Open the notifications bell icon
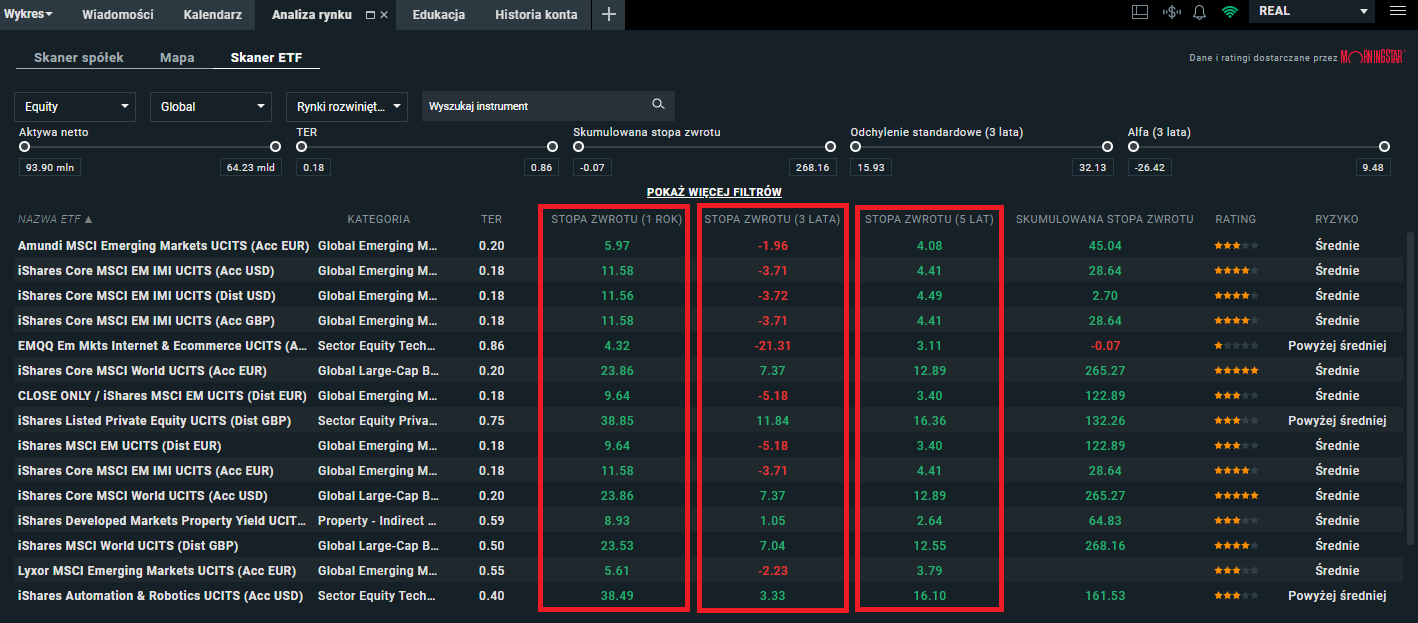This screenshot has width=1418, height=623. (x=1199, y=12)
